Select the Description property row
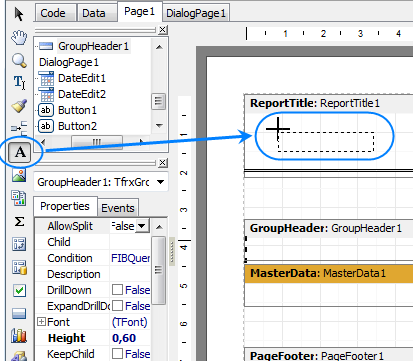The width and height of the screenshot is (413, 361). [x=93, y=274]
